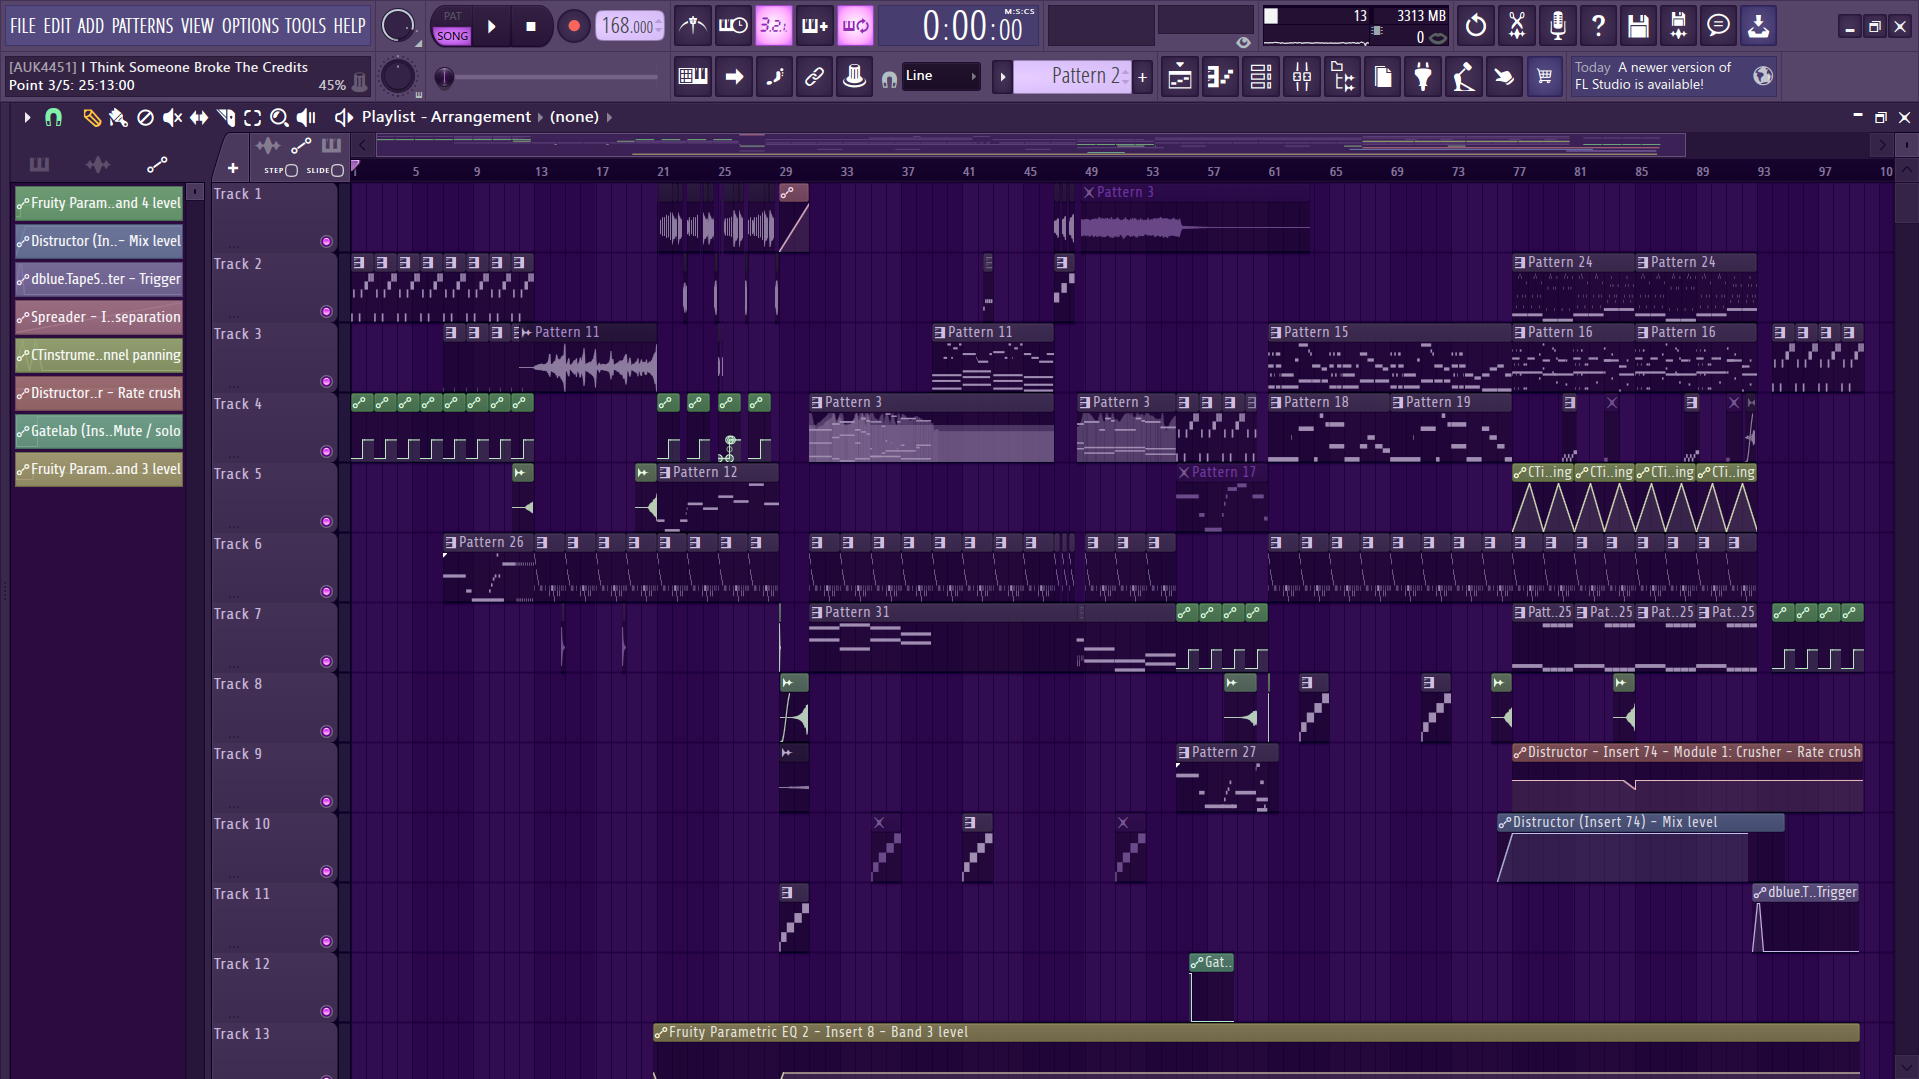This screenshot has height=1079, width=1919.
Task: Select the select tool
Action: pos(253,118)
